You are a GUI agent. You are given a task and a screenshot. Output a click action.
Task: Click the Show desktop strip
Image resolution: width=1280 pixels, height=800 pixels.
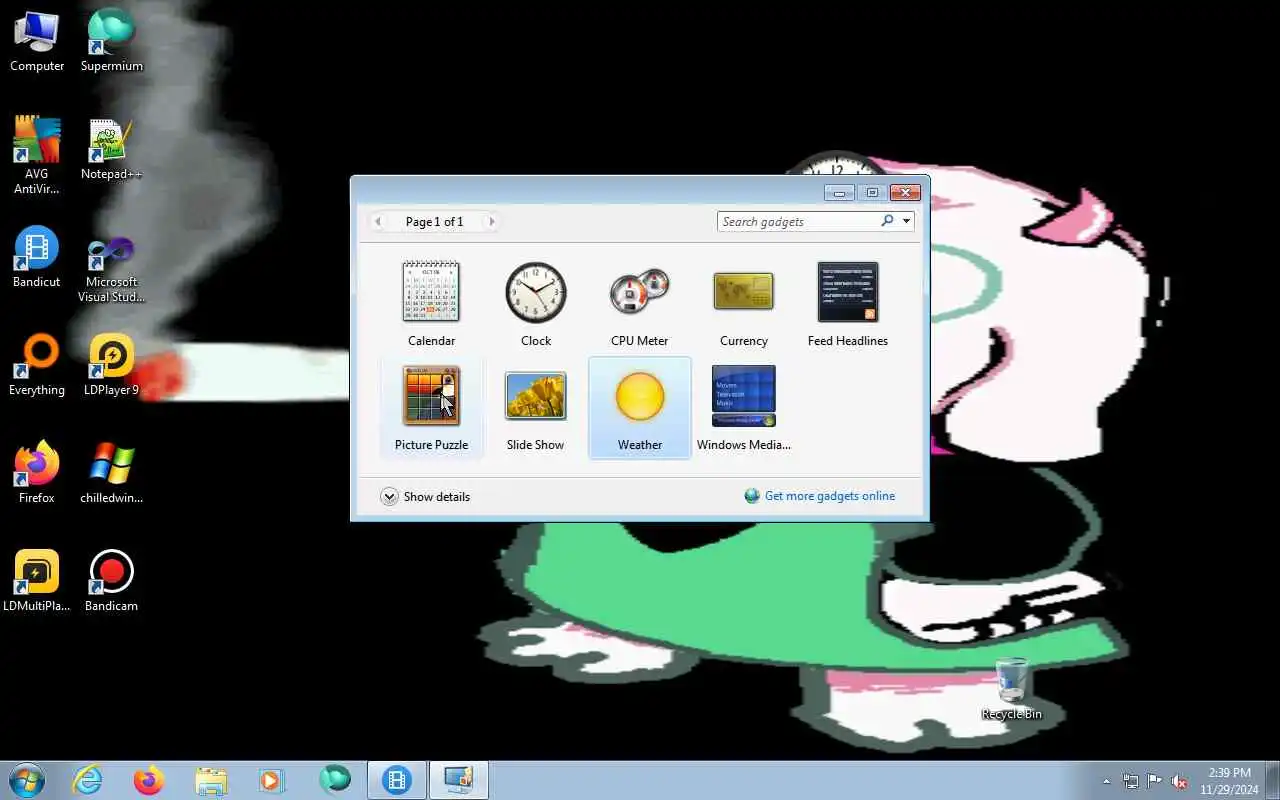[1272, 780]
